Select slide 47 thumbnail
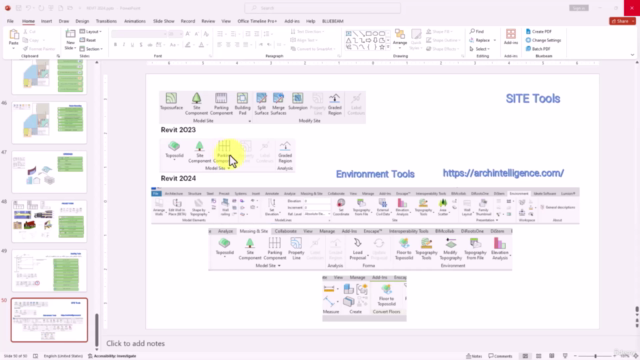The image size is (640, 360). pyautogui.click(x=49, y=171)
